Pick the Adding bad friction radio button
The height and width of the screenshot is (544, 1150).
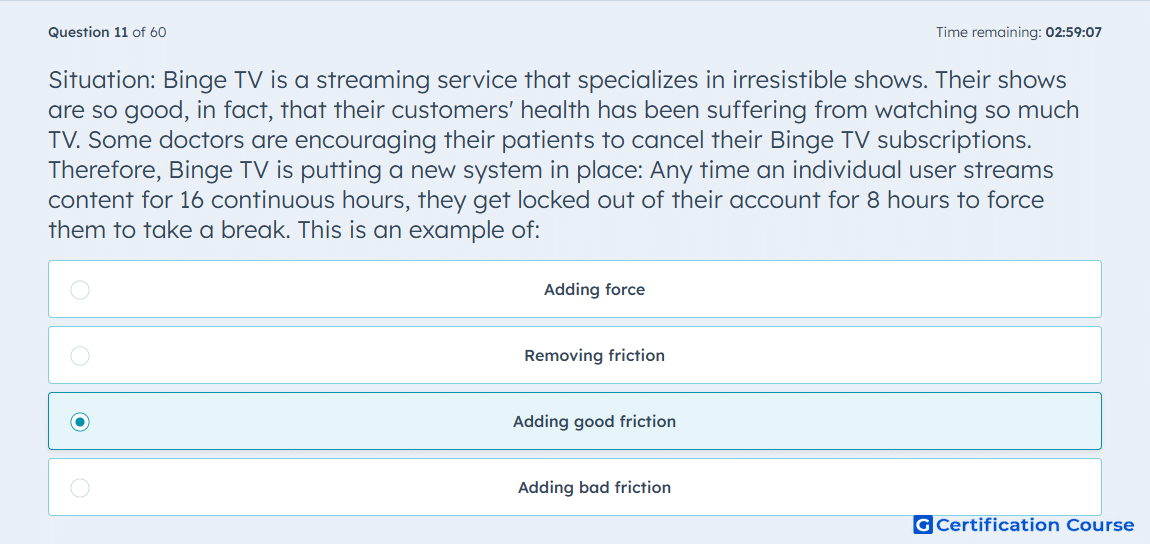coord(80,488)
